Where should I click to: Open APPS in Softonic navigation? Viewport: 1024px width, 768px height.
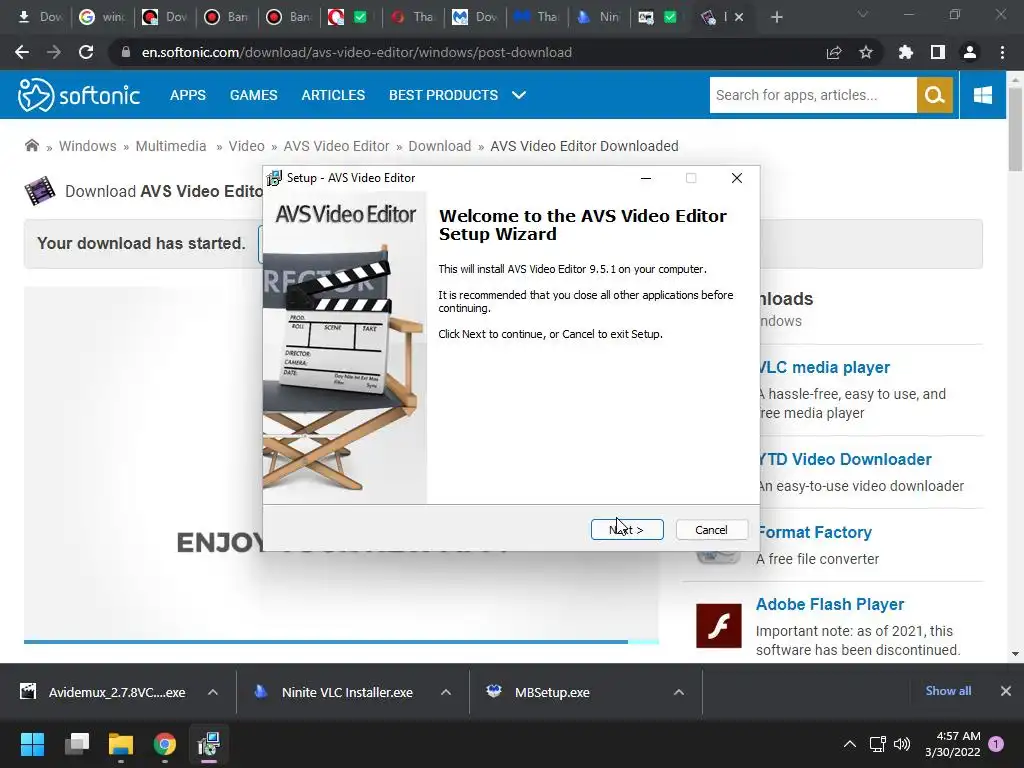click(x=188, y=95)
